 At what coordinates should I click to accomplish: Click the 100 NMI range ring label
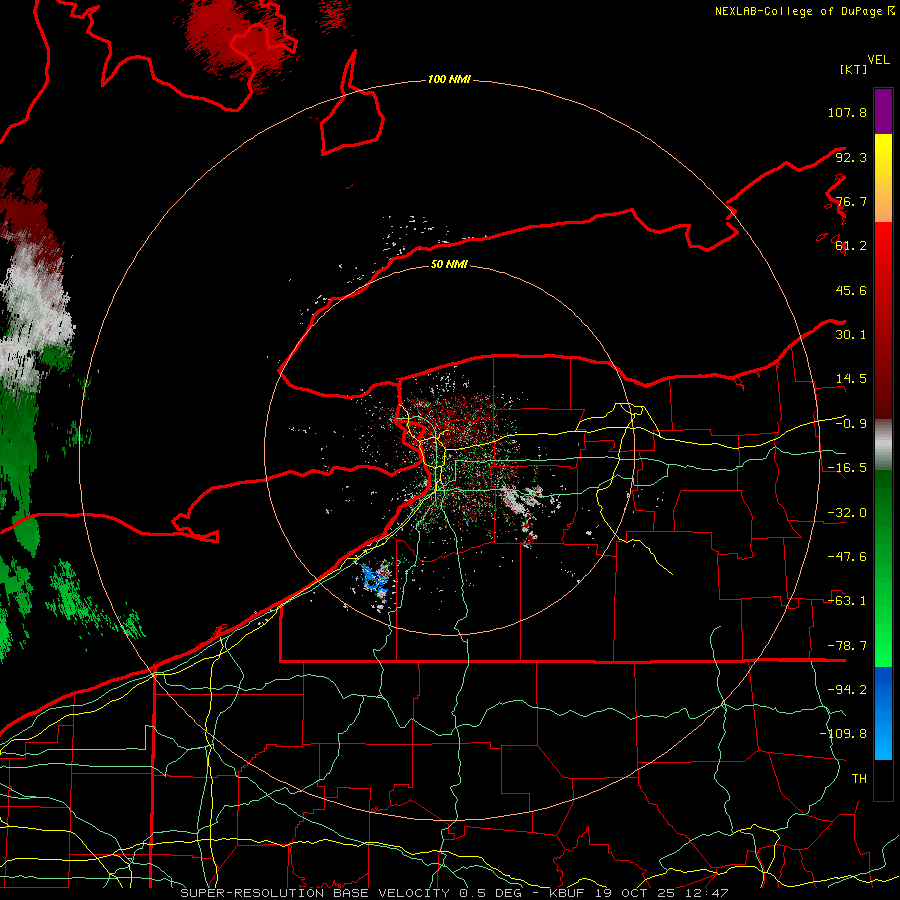coord(449,79)
